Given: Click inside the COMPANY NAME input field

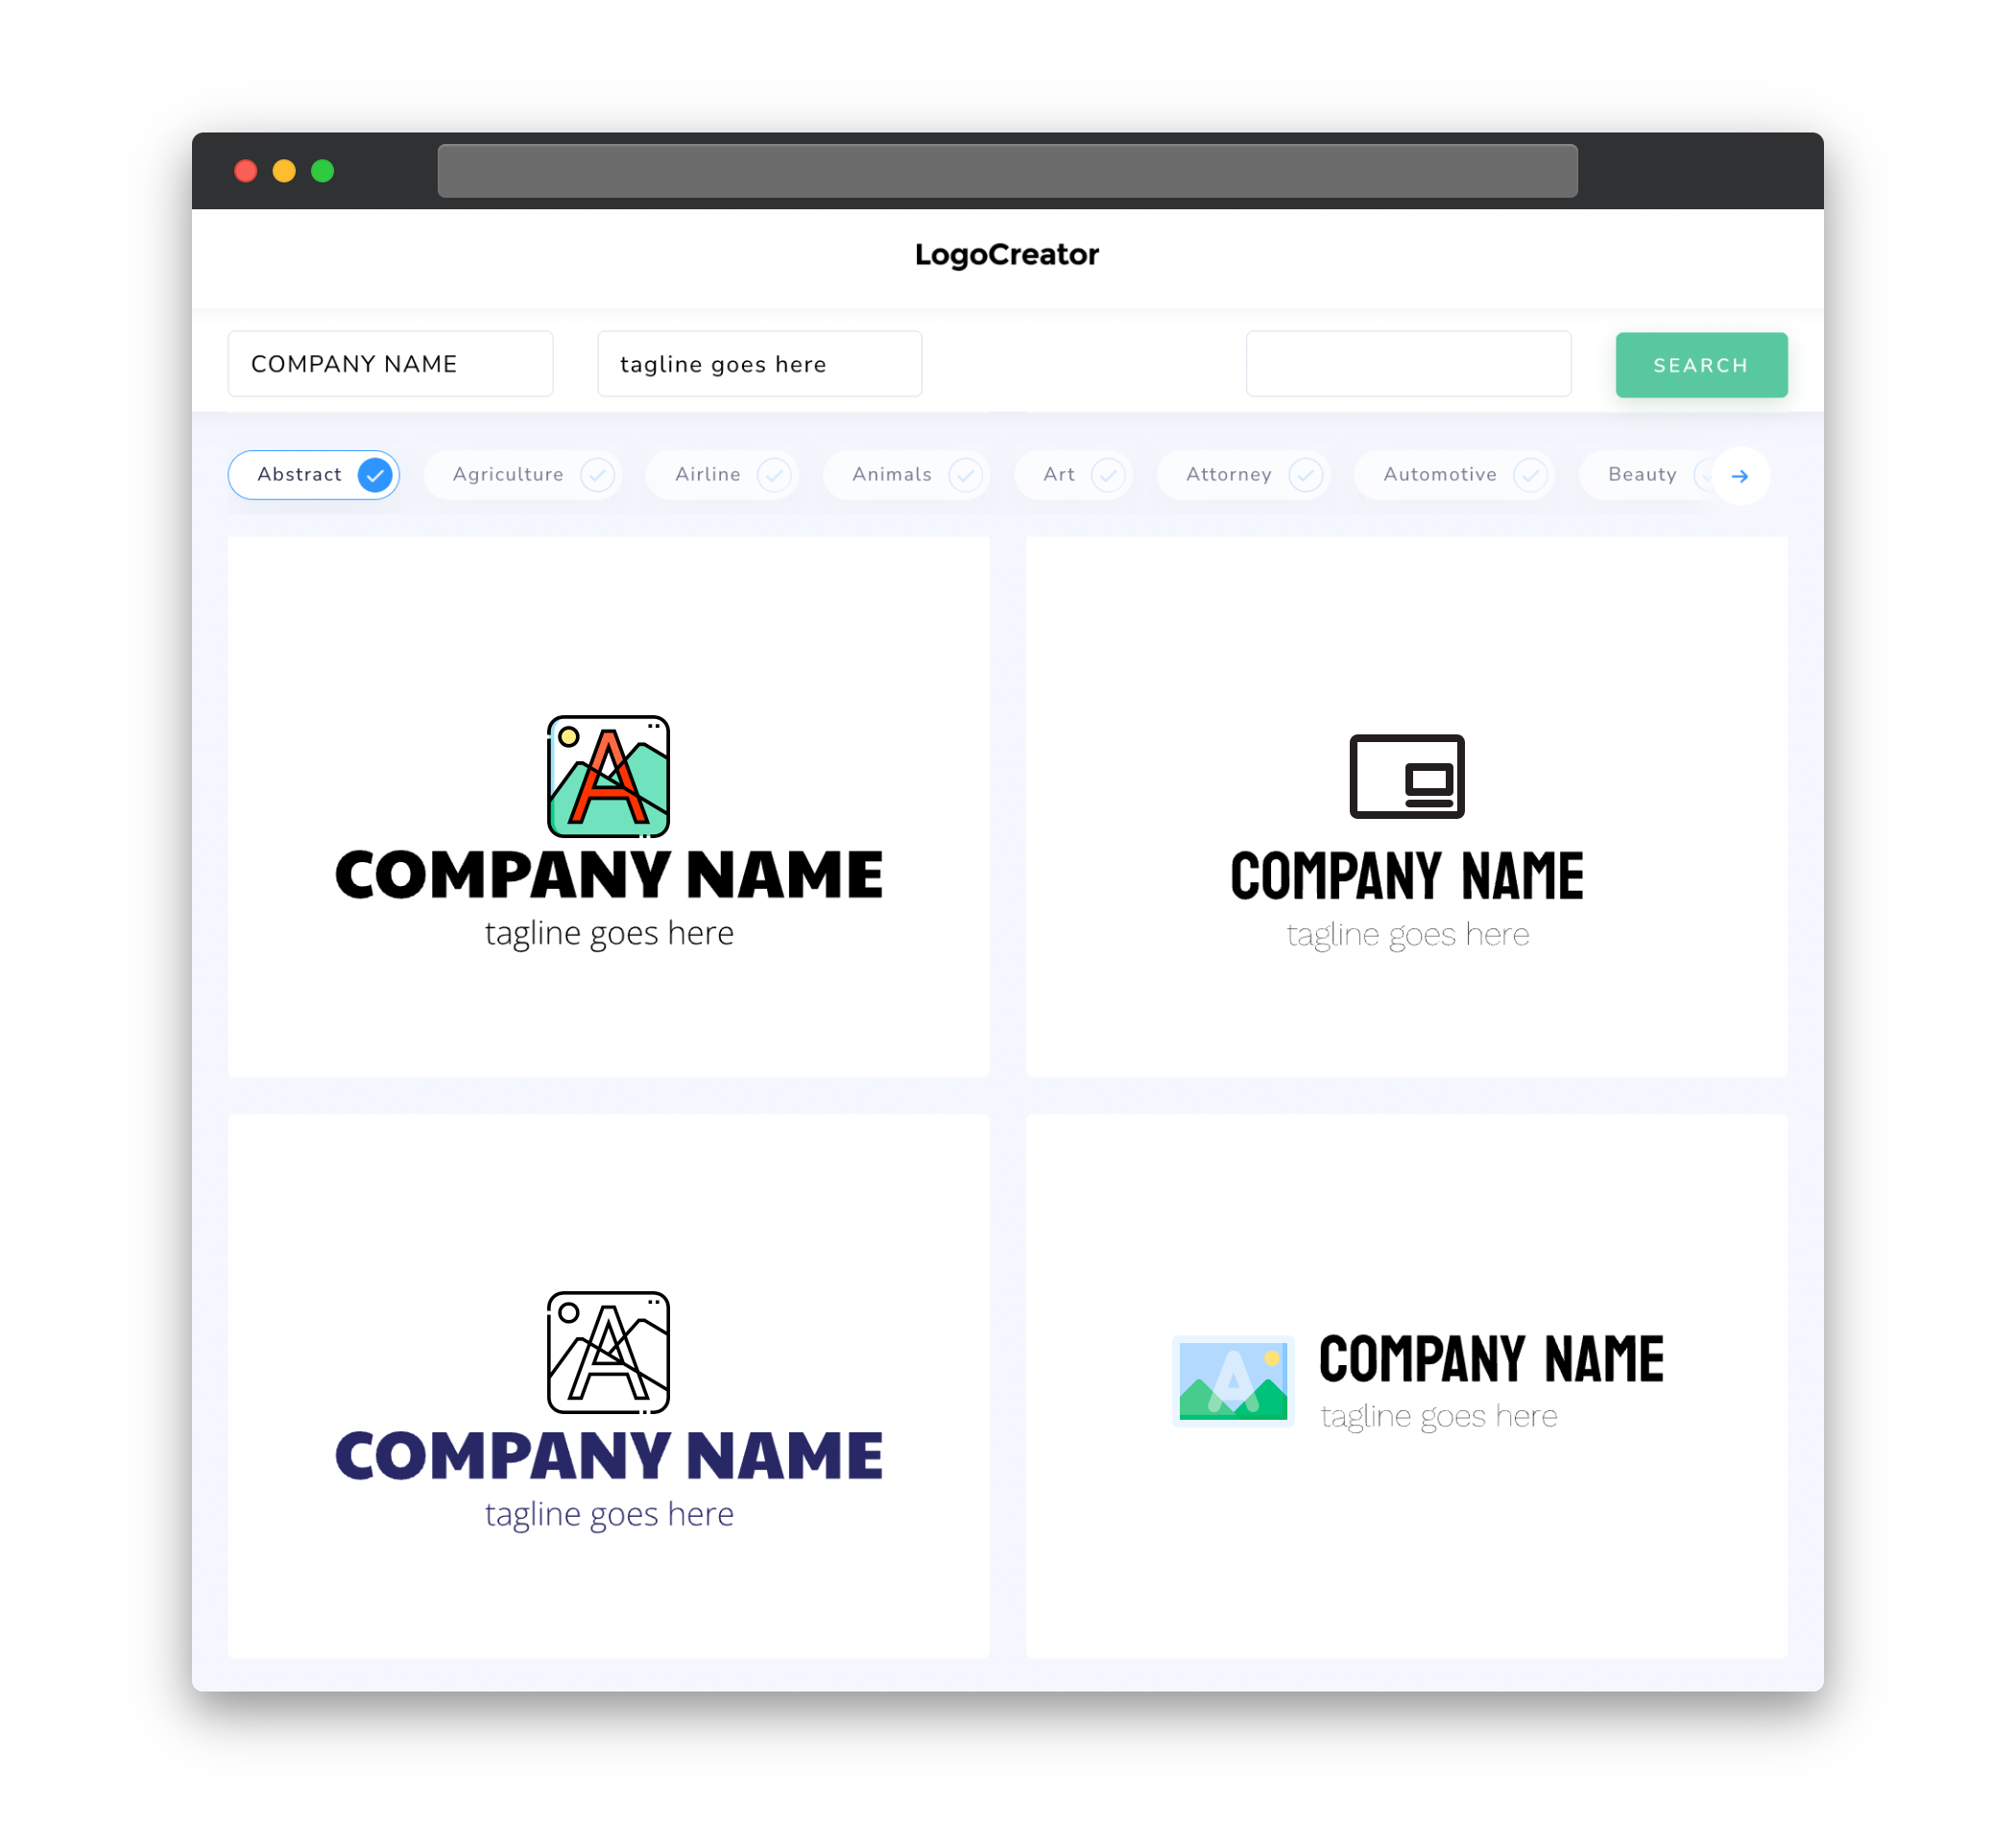Looking at the screenshot, I should (x=392, y=364).
